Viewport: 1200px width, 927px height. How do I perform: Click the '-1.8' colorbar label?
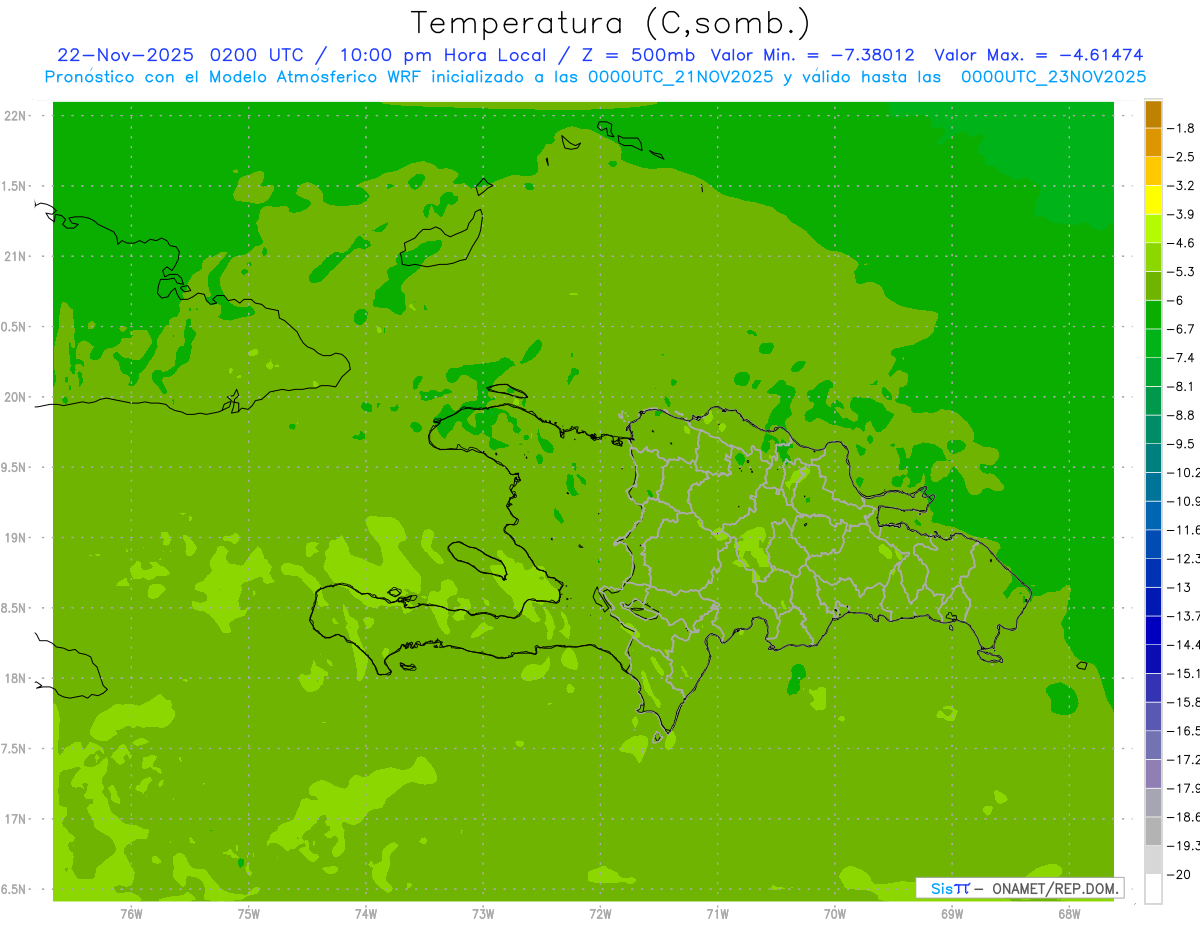tap(1182, 128)
